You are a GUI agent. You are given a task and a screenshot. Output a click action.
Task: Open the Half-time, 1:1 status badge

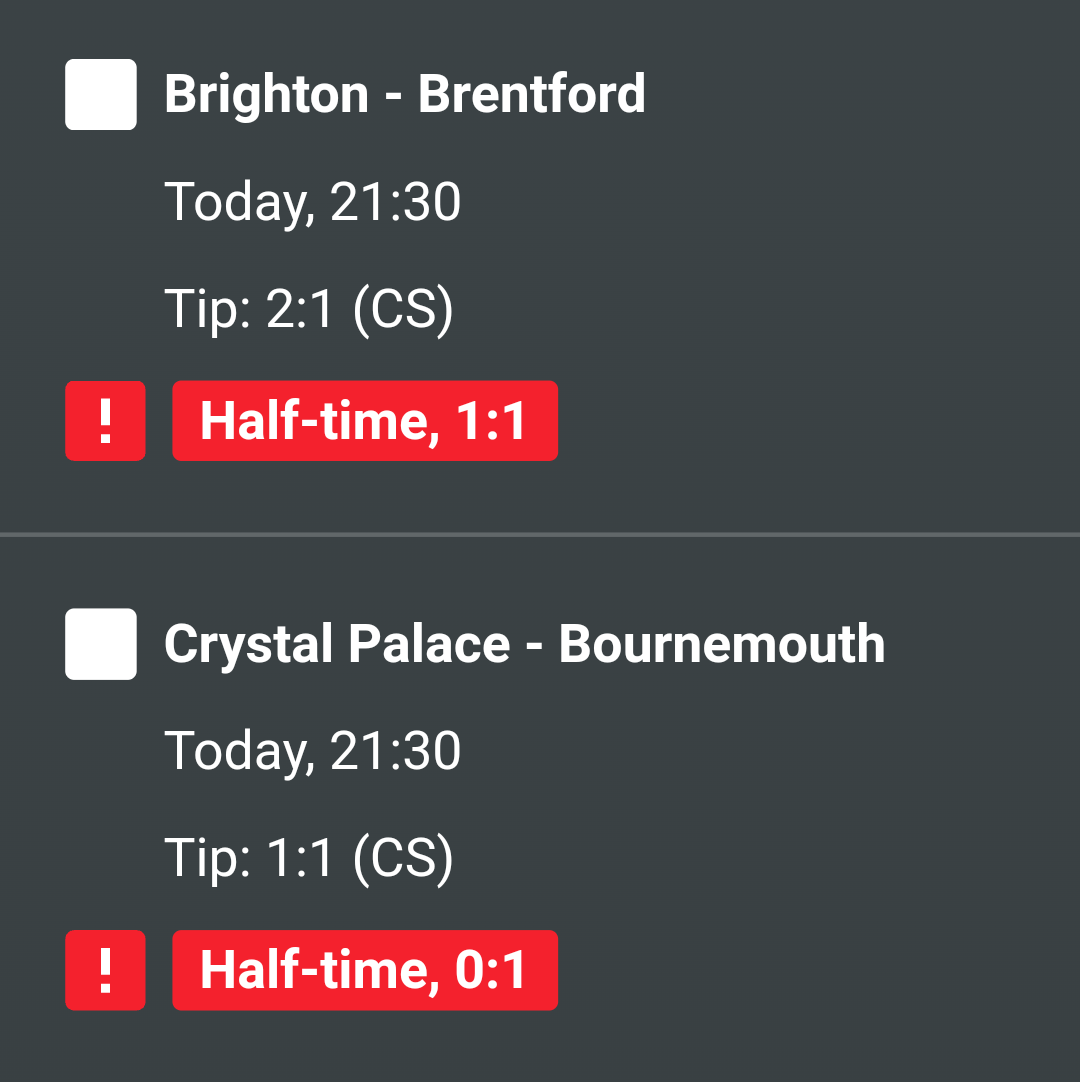point(364,421)
